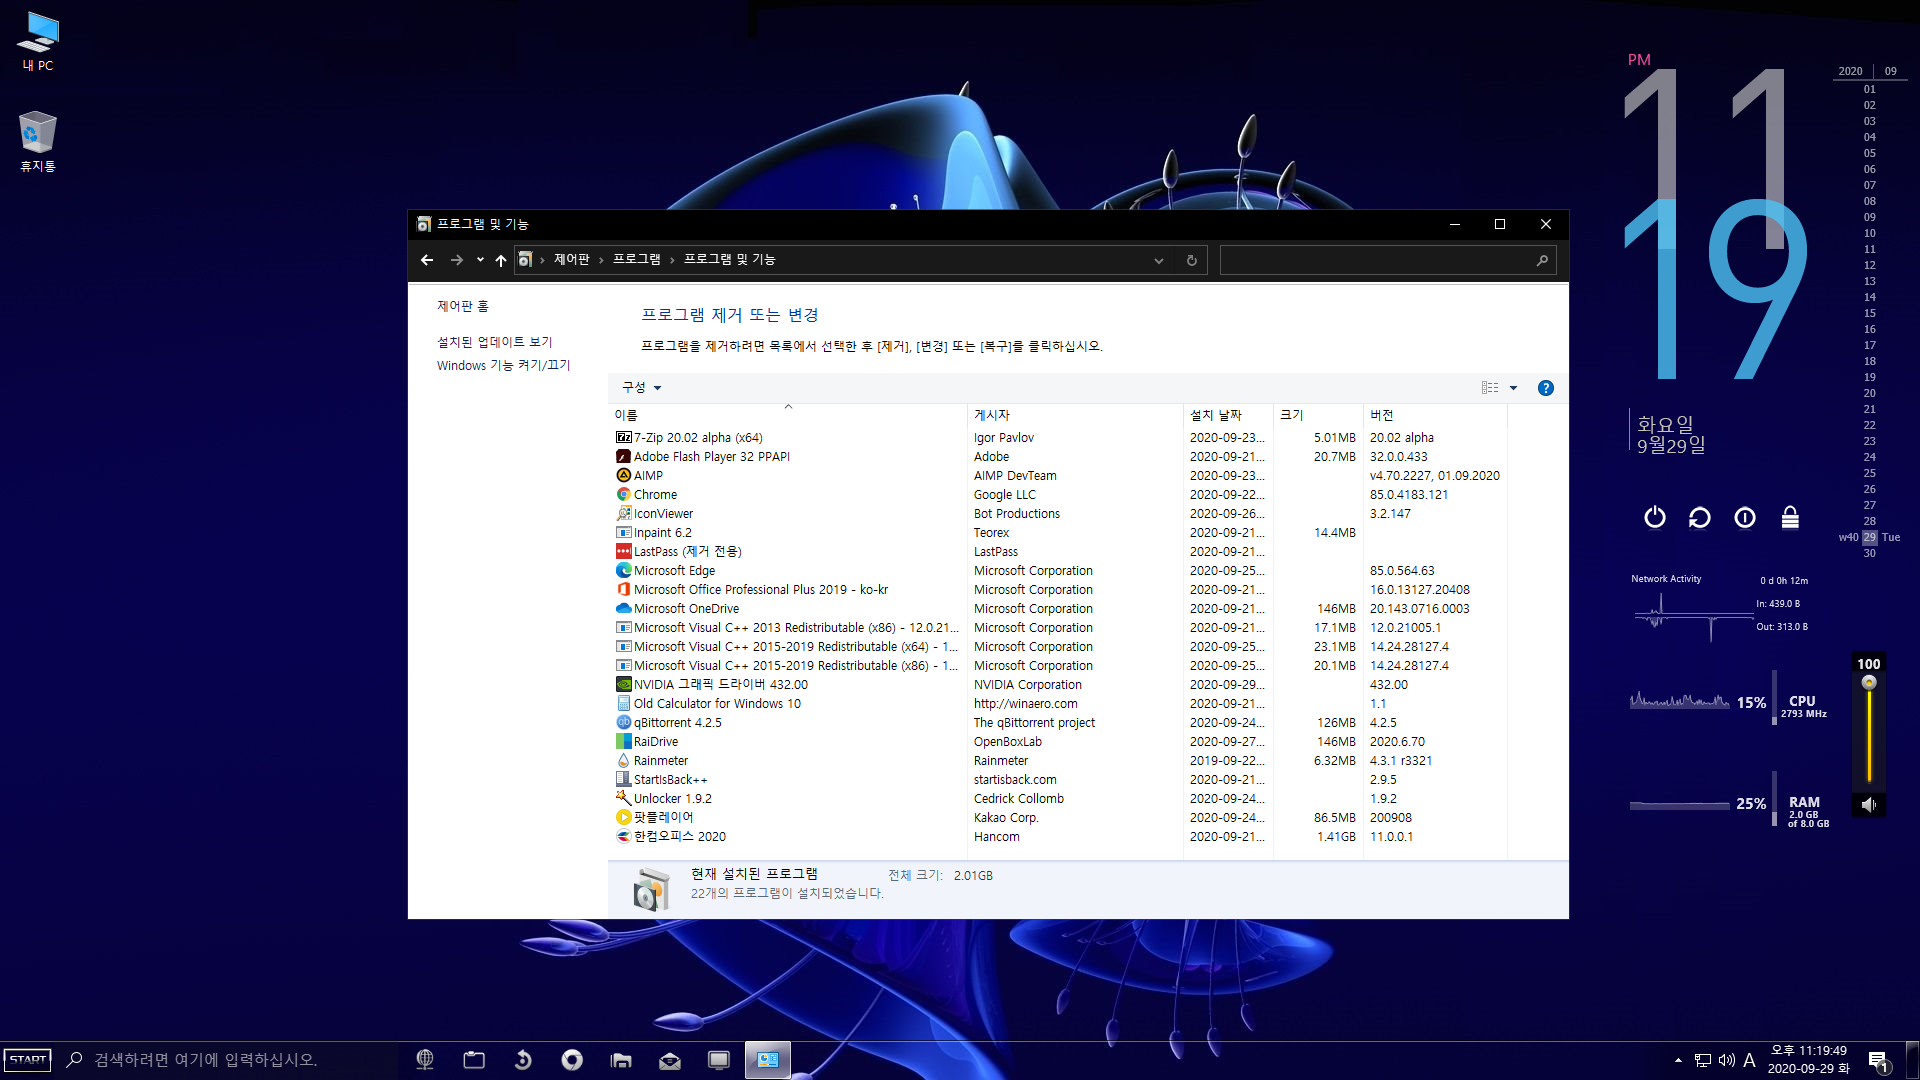Viewport: 1920px width, 1080px height.
Task: Open the 구성 organize dropdown
Action: pyautogui.click(x=641, y=387)
